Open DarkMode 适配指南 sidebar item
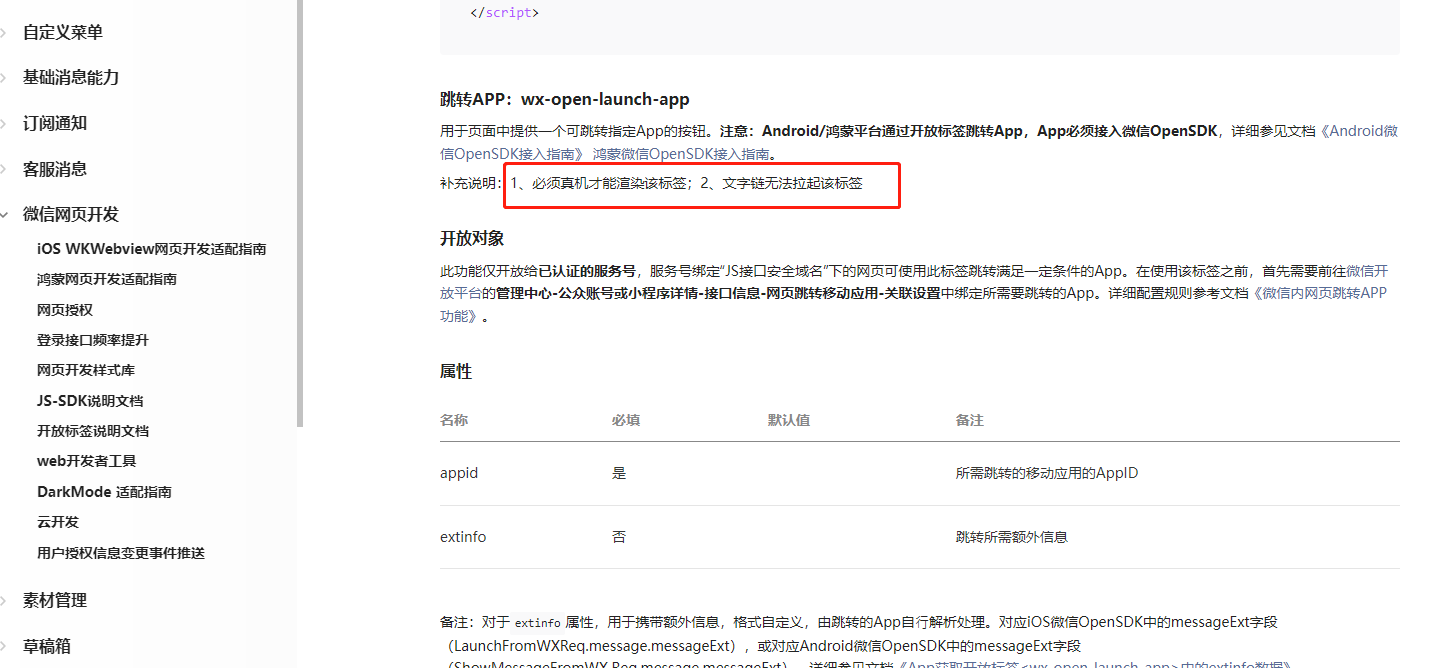 pos(104,492)
